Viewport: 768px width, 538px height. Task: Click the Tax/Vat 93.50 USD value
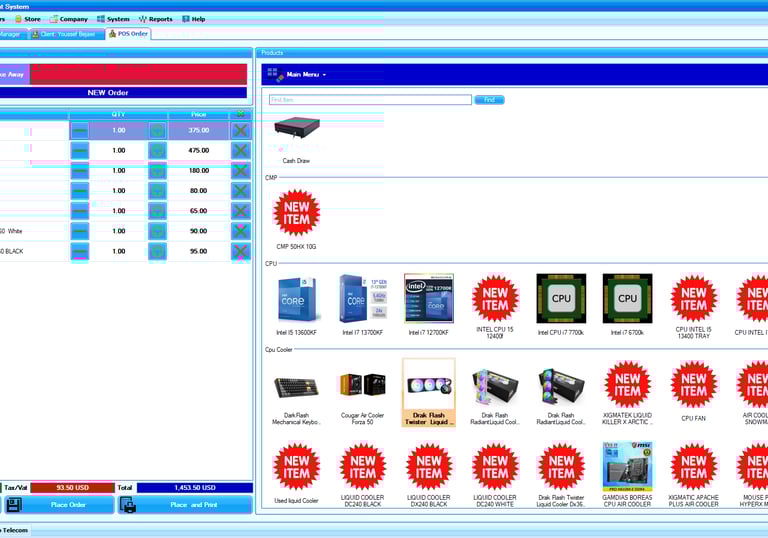click(72, 488)
